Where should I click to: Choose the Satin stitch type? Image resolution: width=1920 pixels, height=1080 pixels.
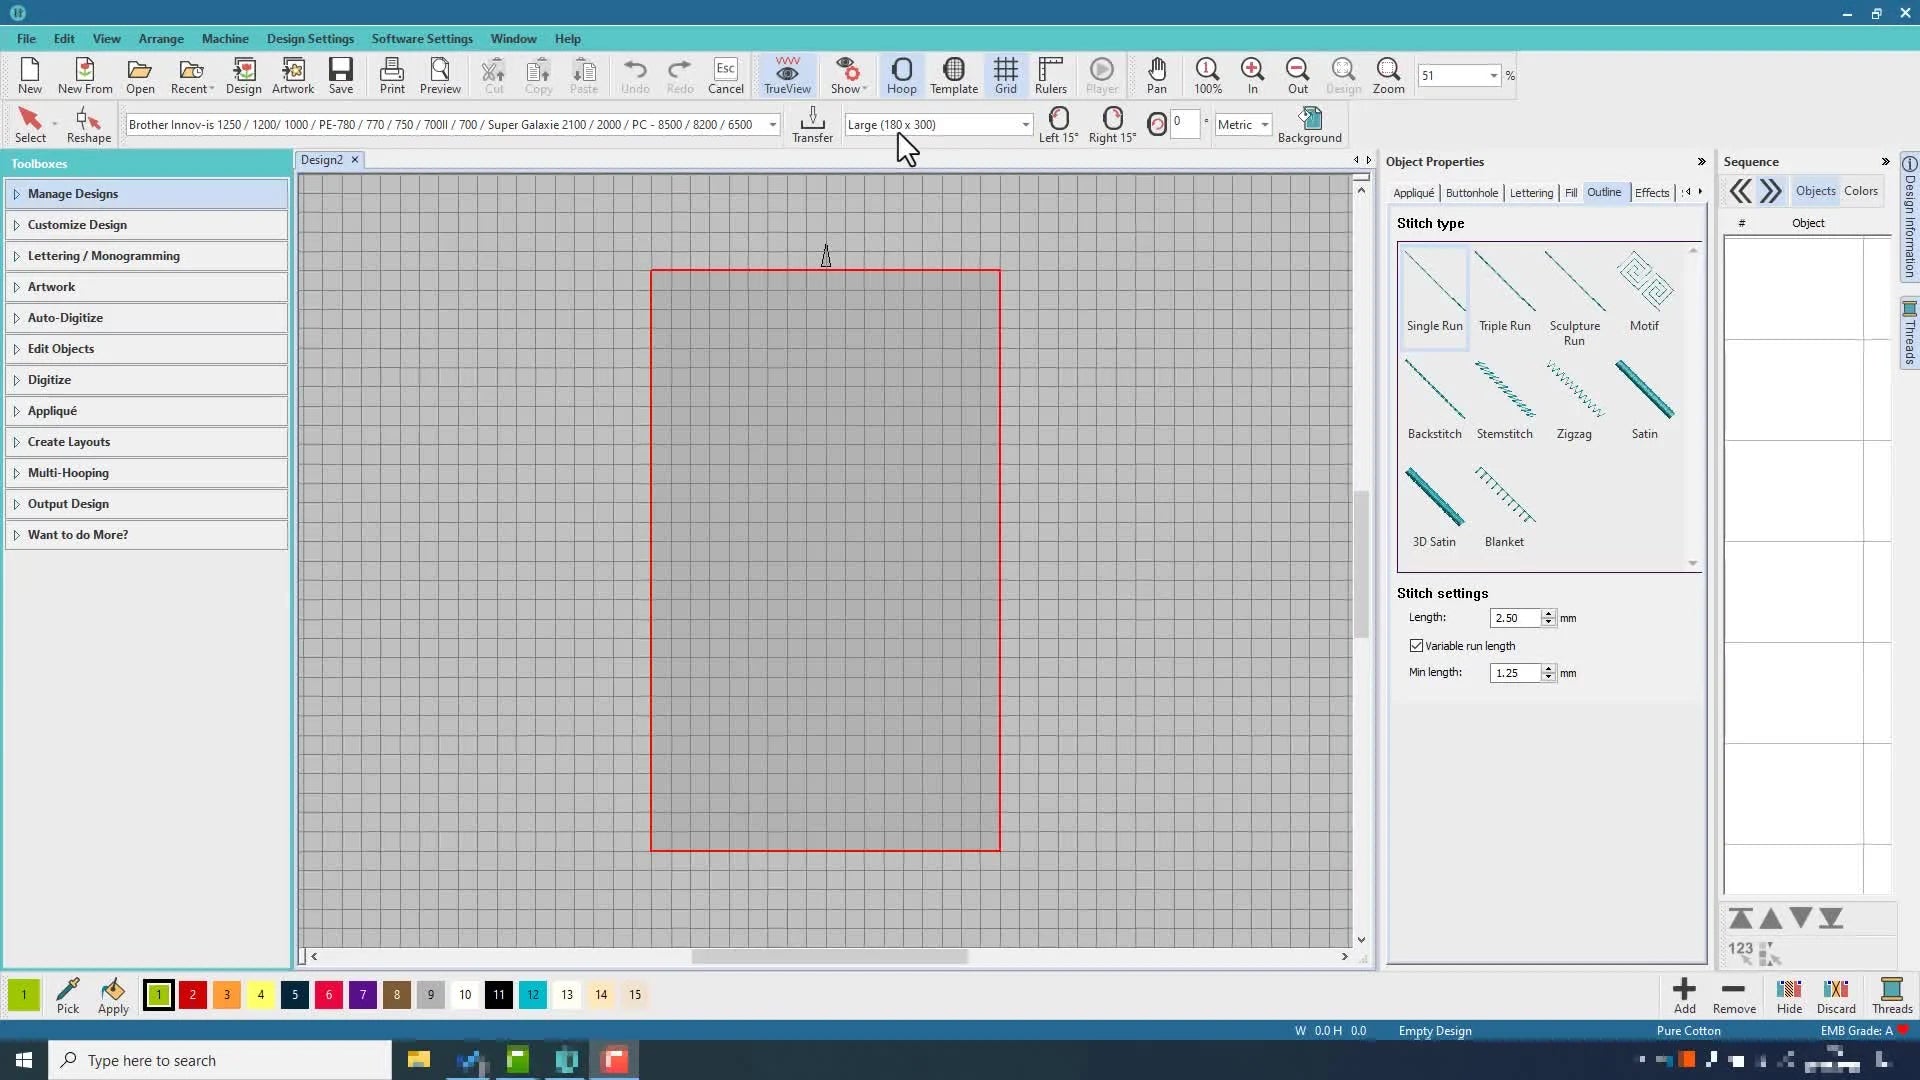tap(1645, 398)
